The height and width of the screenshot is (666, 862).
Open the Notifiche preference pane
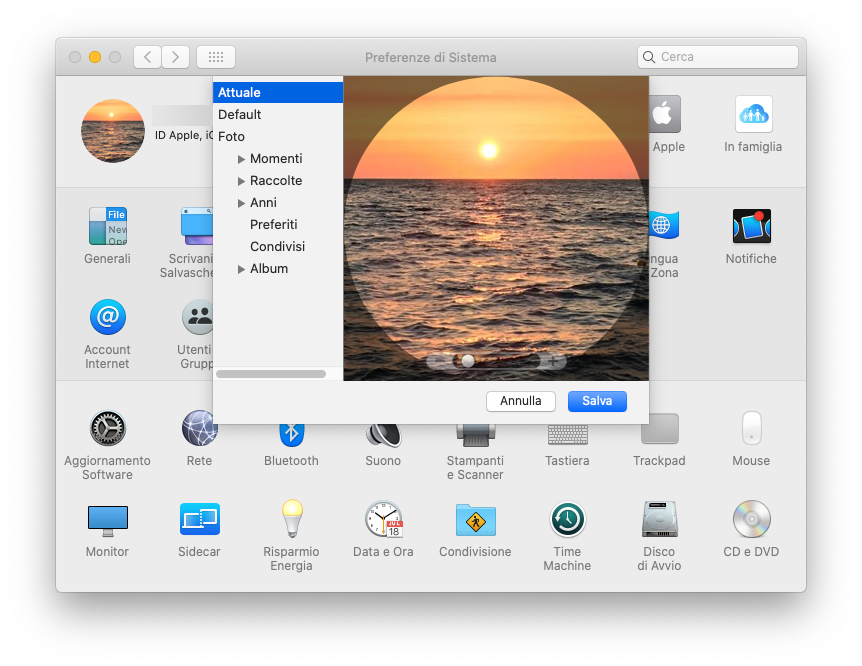pyautogui.click(x=751, y=227)
